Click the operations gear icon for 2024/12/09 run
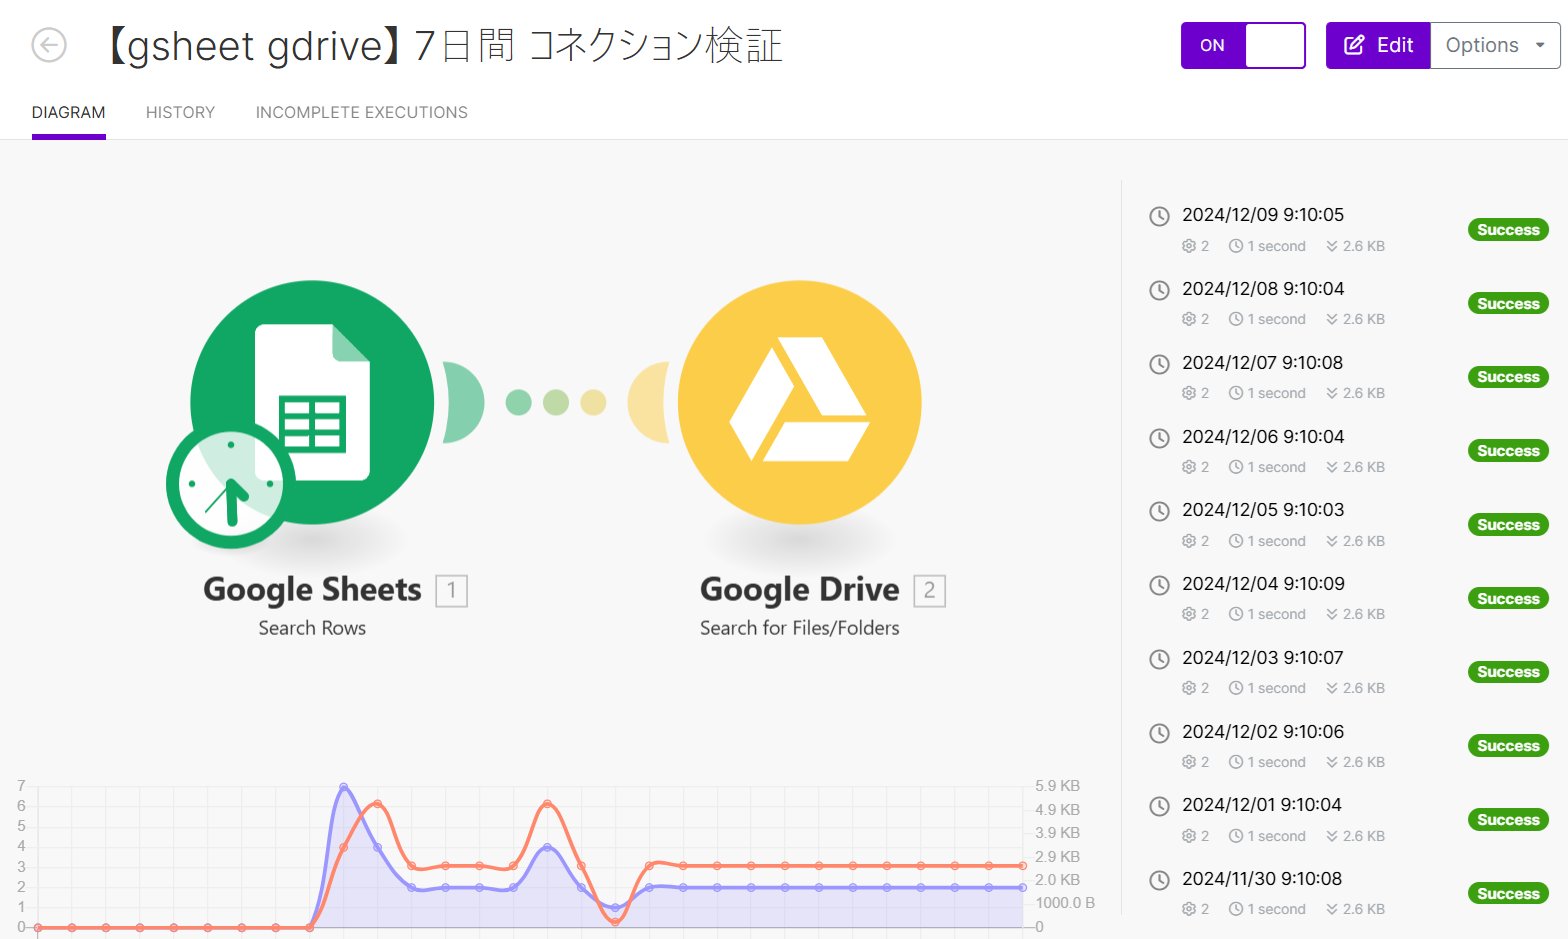The height and width of the screenshot is (939, 1568). (1189, 246)
